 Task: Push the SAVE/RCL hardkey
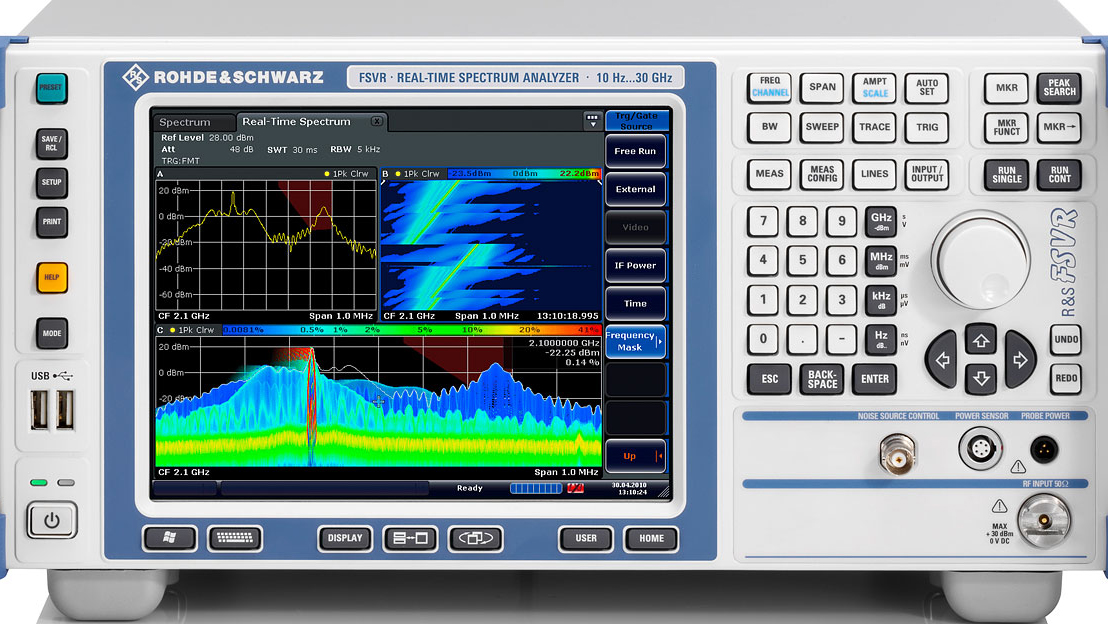tap(51, 143)
